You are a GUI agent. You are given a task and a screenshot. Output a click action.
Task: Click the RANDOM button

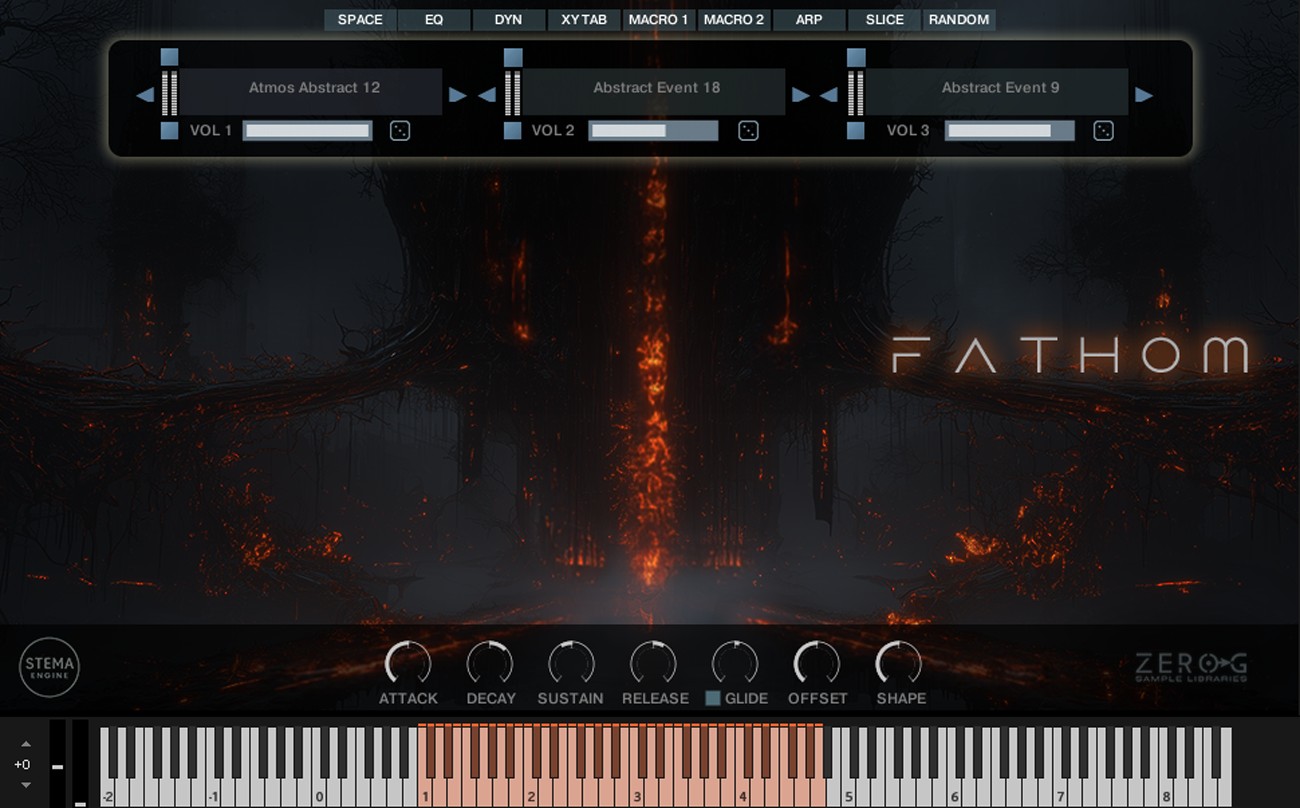[958, 19]
